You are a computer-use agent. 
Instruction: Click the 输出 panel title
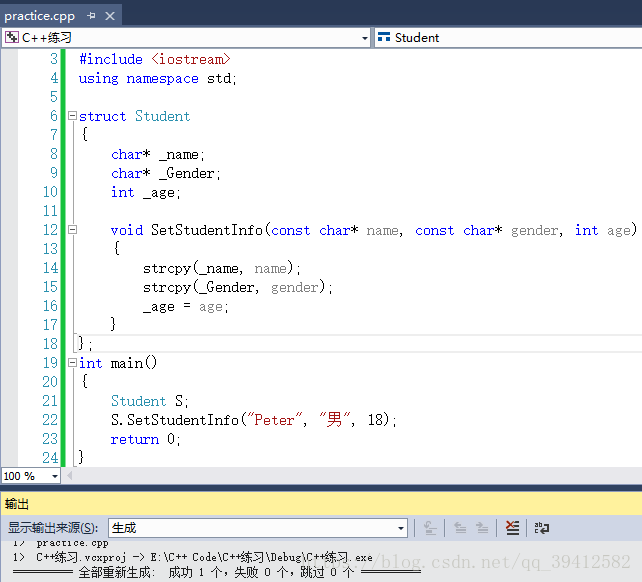click(18, 504)
